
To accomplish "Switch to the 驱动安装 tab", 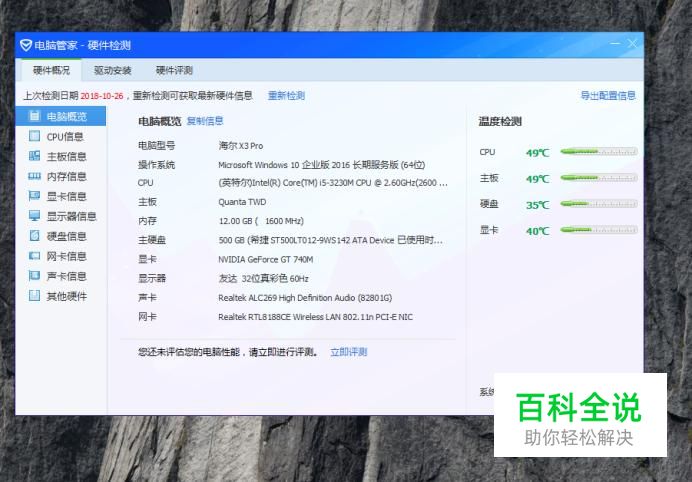I will point(113,70).
